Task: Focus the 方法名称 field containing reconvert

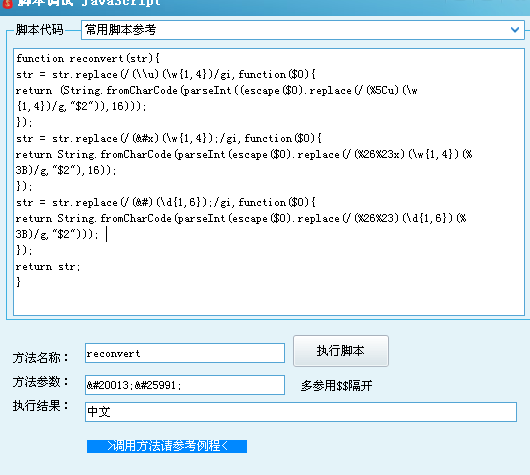Action: point(185,353)
